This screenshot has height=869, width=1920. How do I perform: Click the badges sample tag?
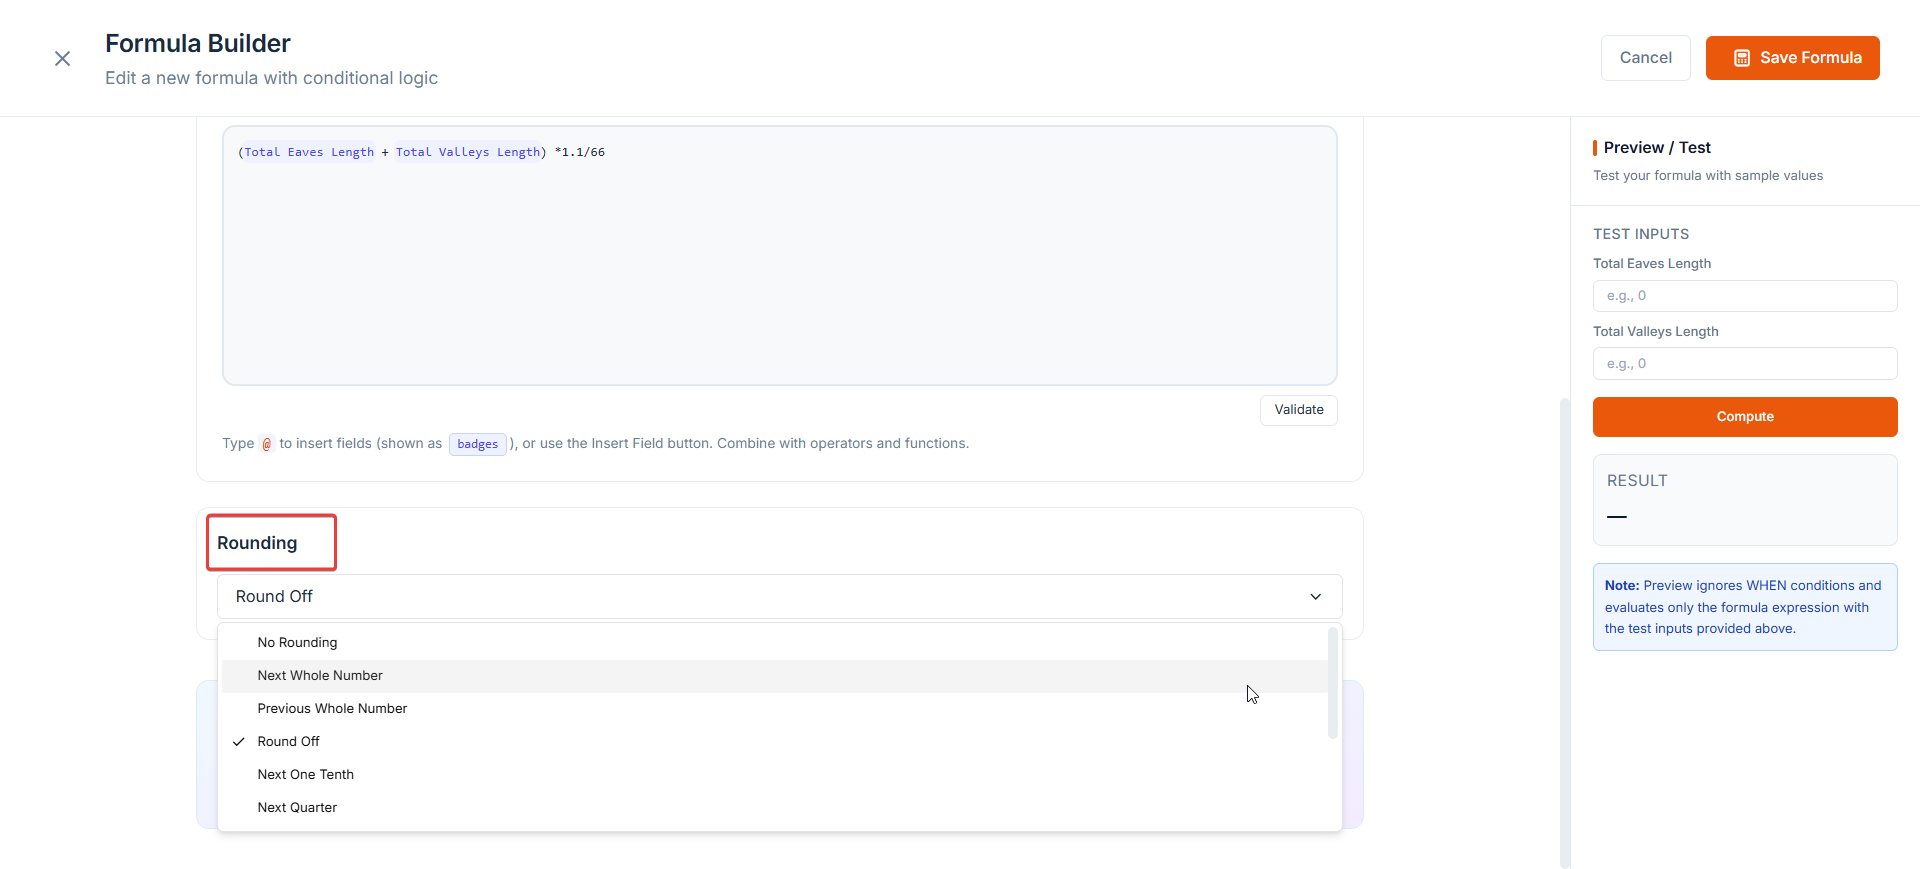tap(478, 444)
